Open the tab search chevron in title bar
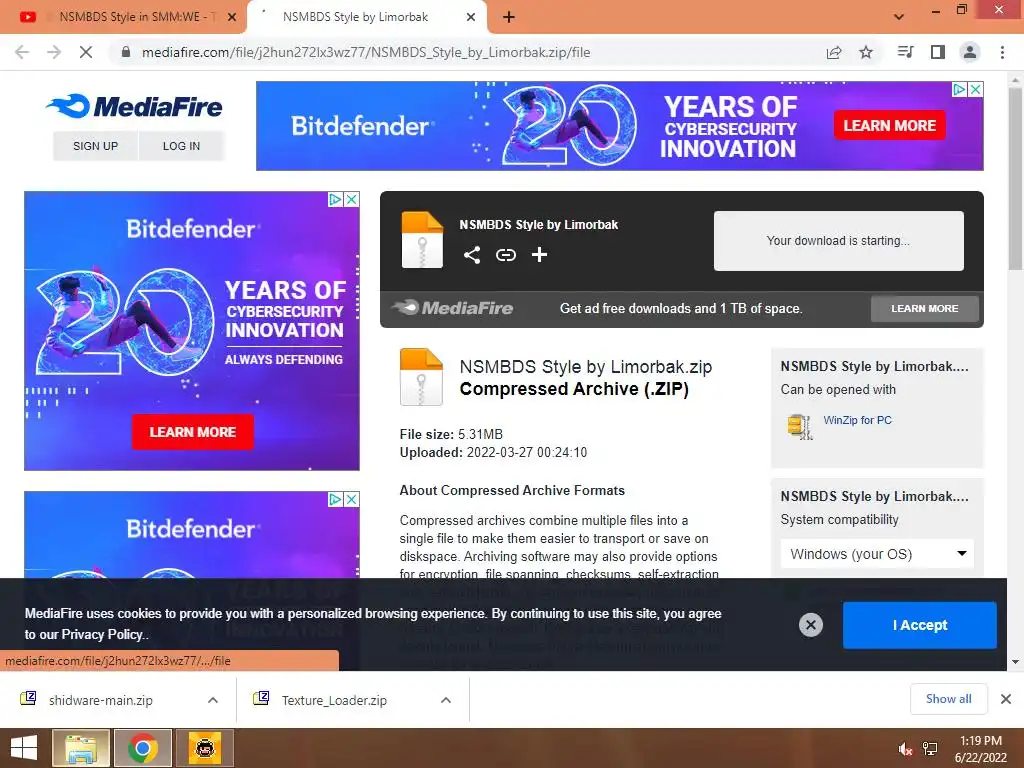The width and height of the screenshot is (1024, 768). point(899,17)
